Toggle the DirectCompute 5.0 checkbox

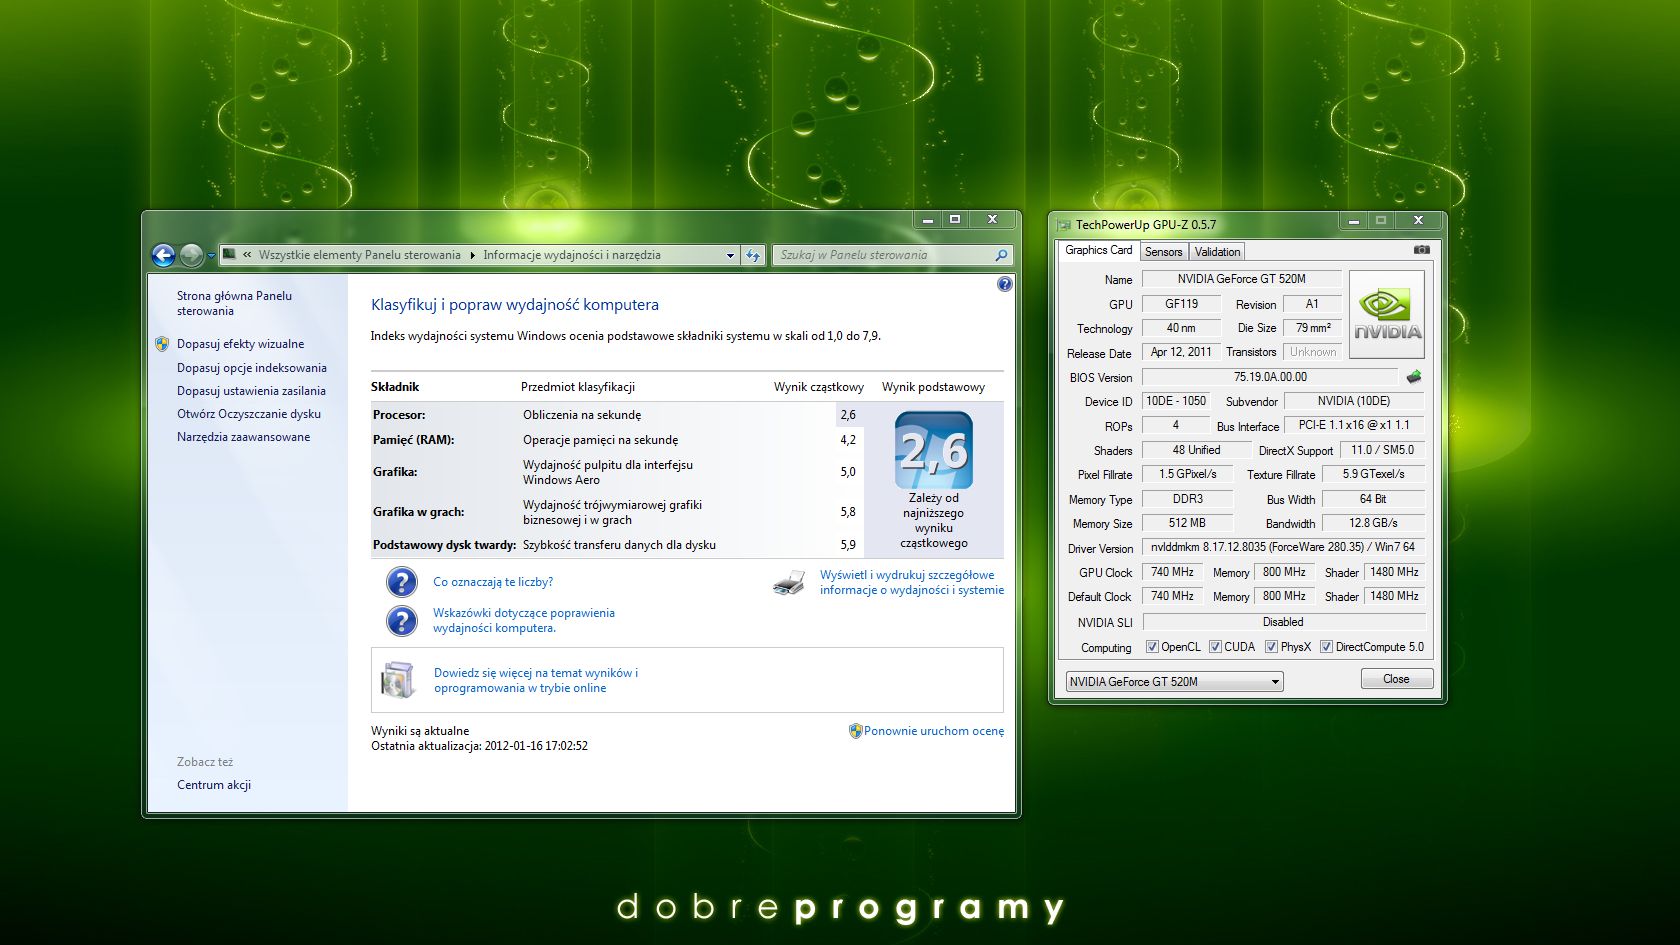point(1326,647)
